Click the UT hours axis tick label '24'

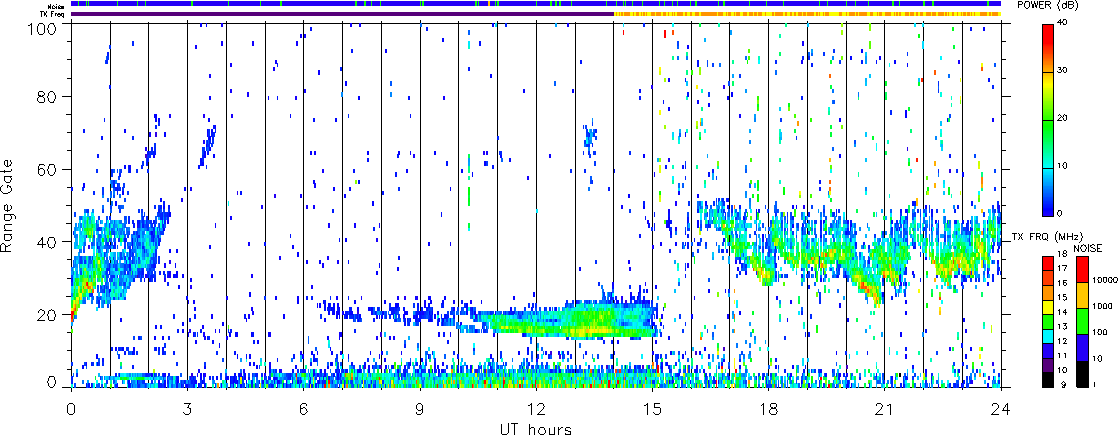click(1001, 409)
